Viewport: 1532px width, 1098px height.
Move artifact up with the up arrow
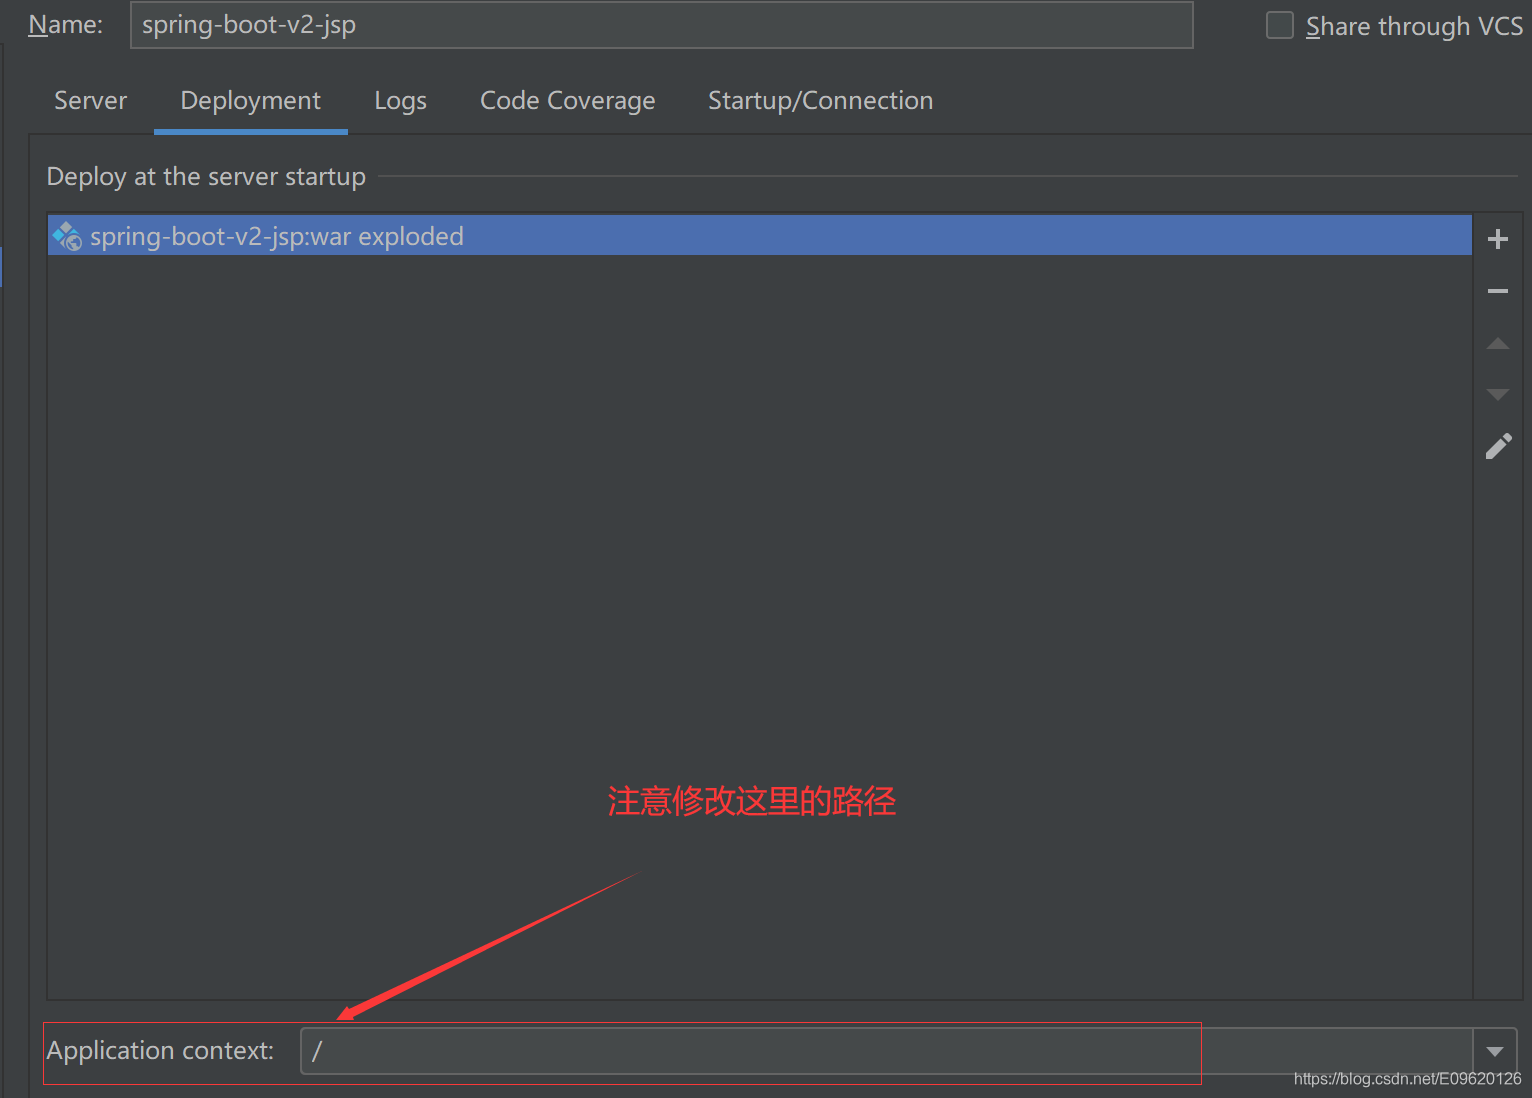pyautogui.click(x=1497, y=343)
